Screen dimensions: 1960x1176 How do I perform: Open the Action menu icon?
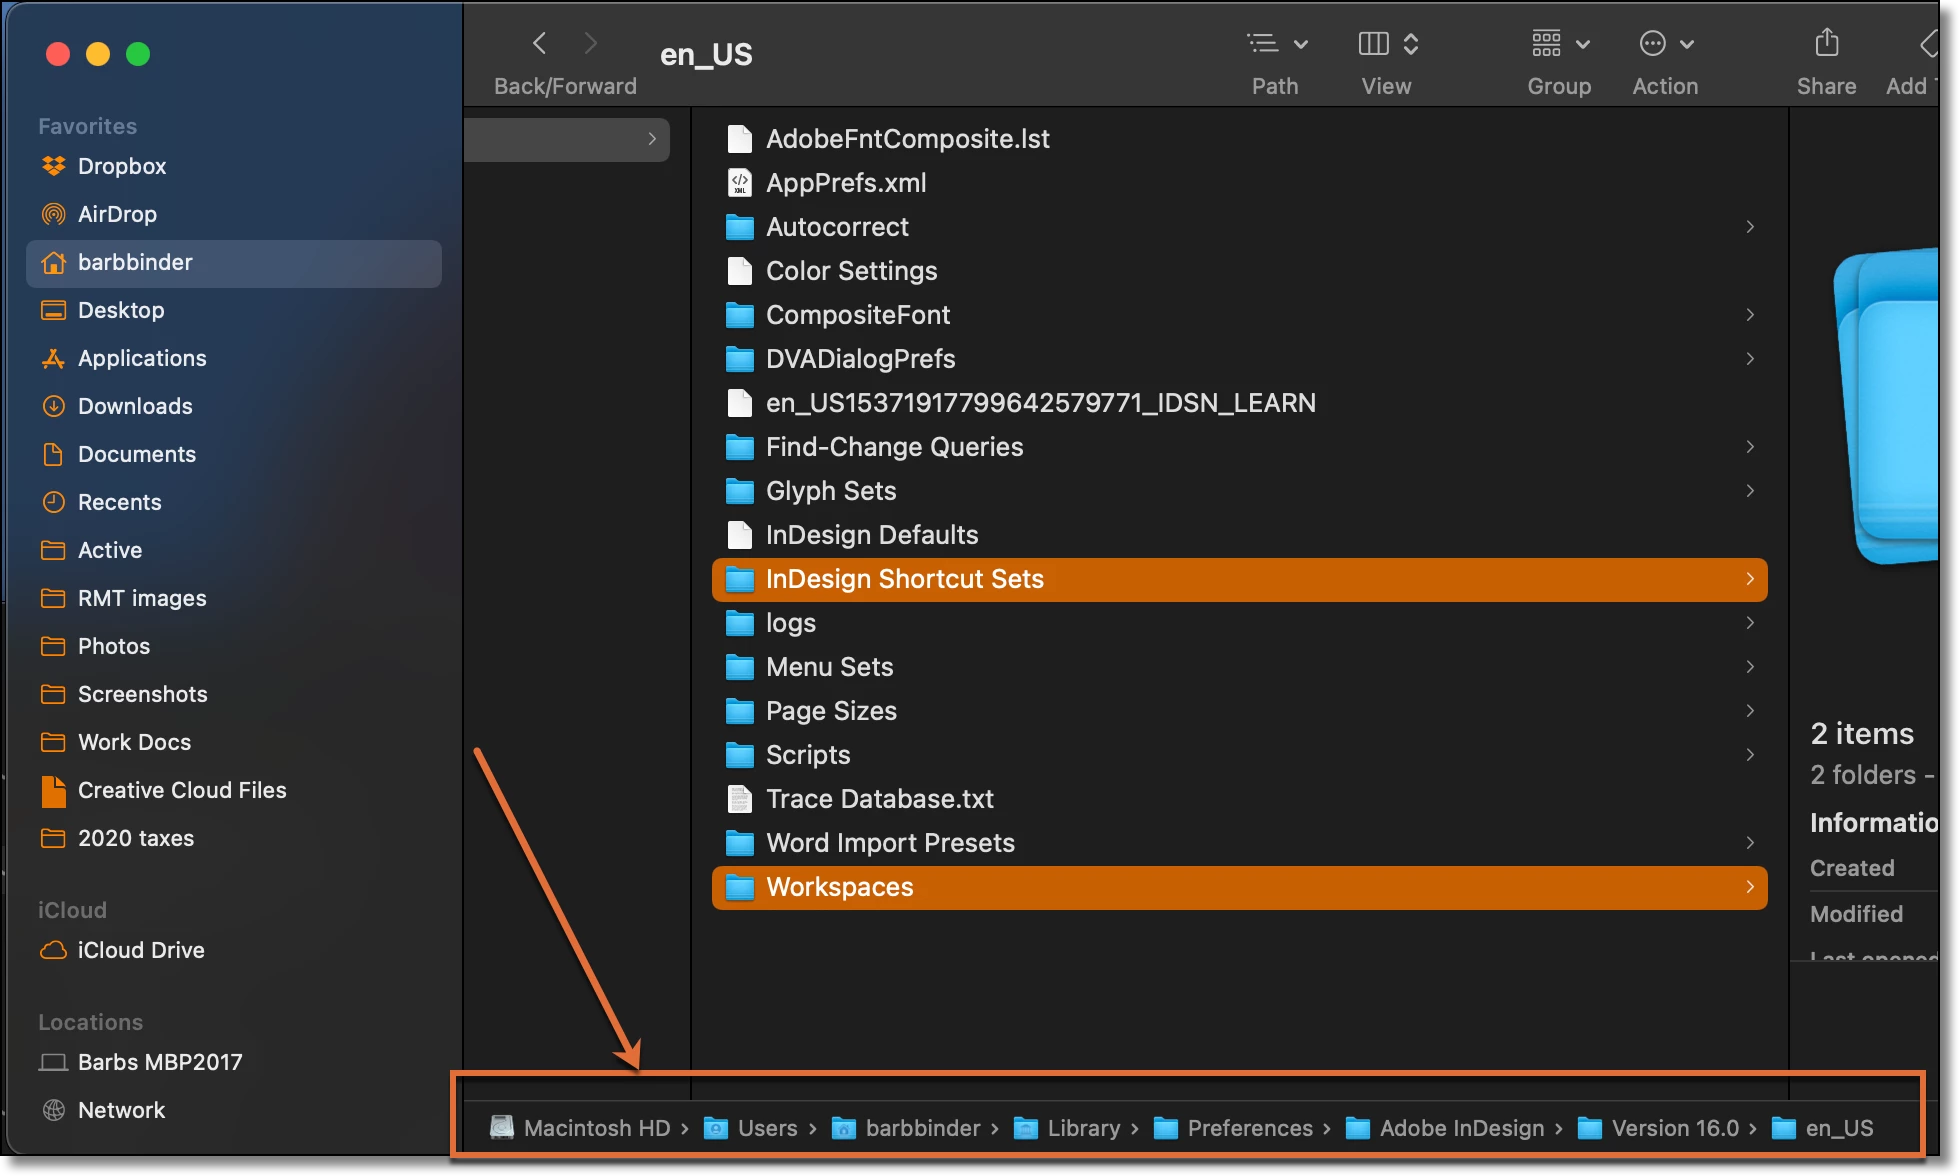click(1665, 44)
